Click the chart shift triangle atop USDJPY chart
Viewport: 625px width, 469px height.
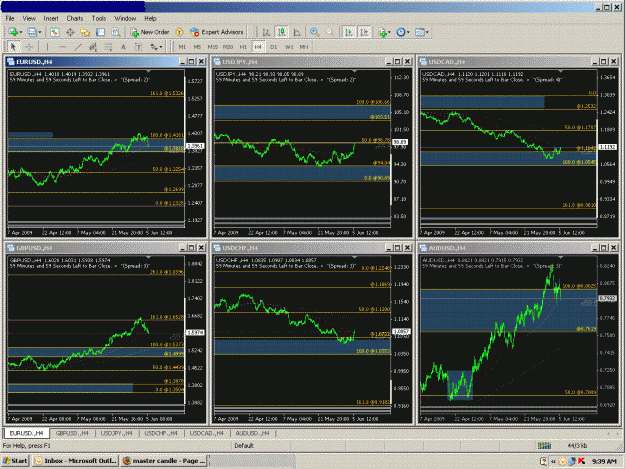pyautogui.click(x=354, y=71)
